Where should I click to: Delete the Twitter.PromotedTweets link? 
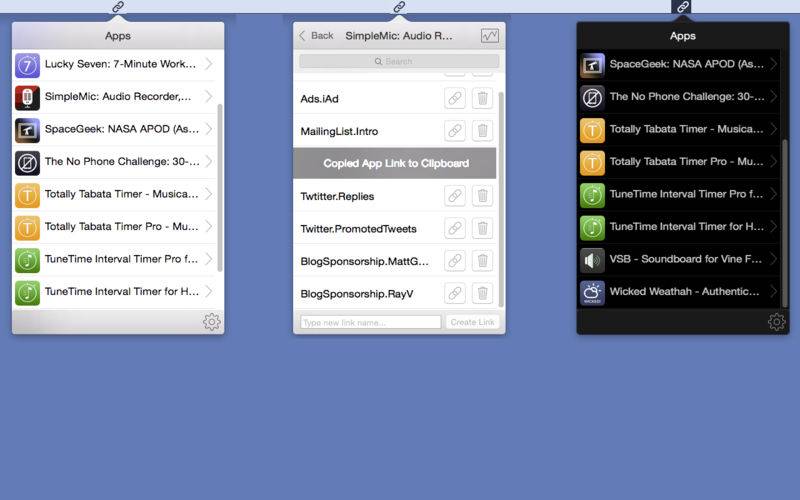click(x=482, y=229)
